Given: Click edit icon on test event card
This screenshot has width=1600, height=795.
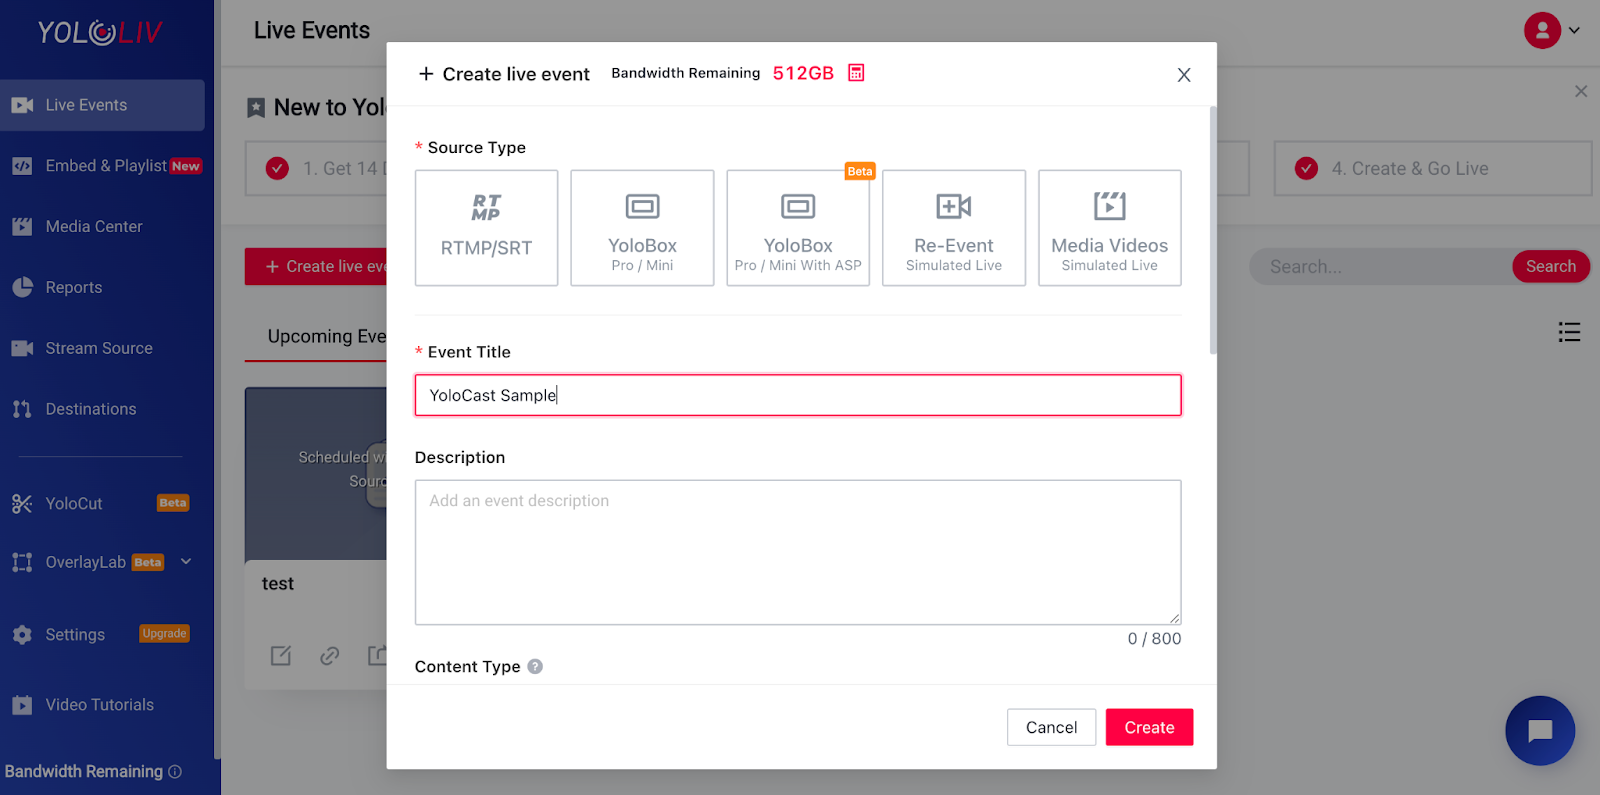Looking at the screenshot, I should (x=281, y=656).
